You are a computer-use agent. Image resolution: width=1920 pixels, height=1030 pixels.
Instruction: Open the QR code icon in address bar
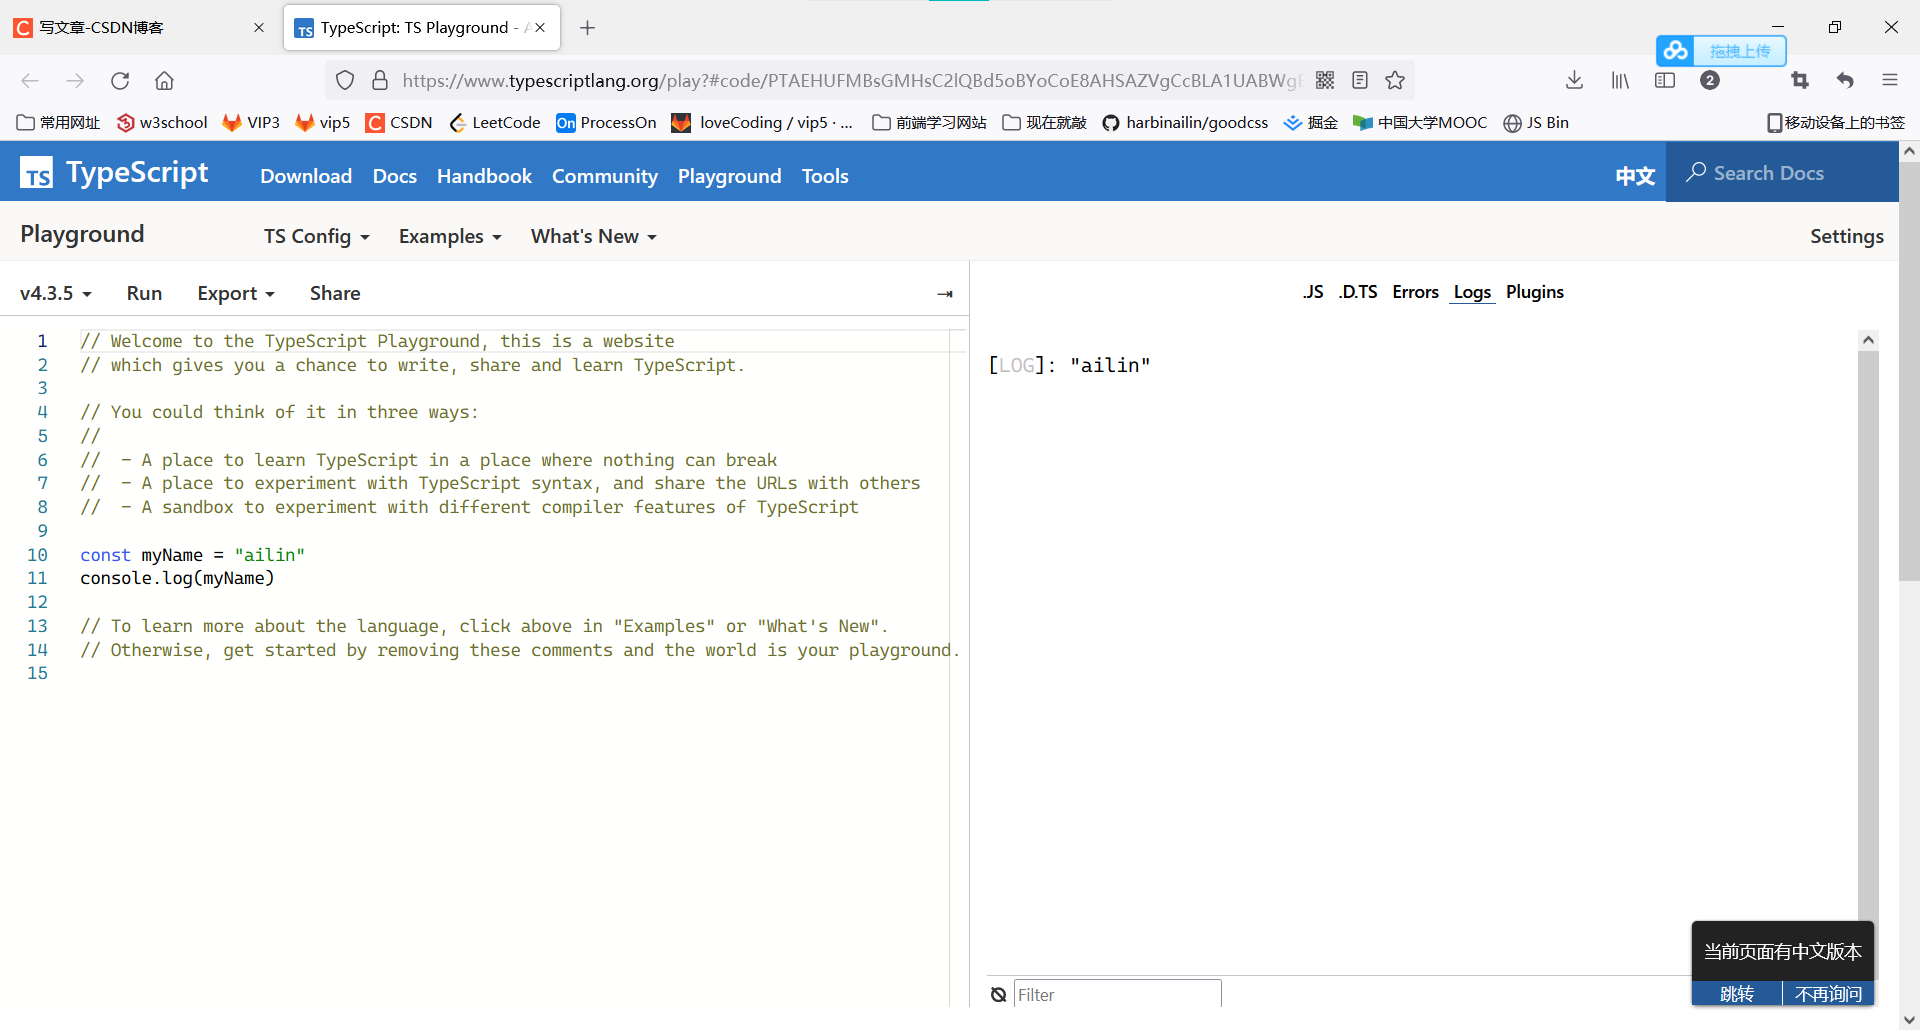pos(1326,80)
